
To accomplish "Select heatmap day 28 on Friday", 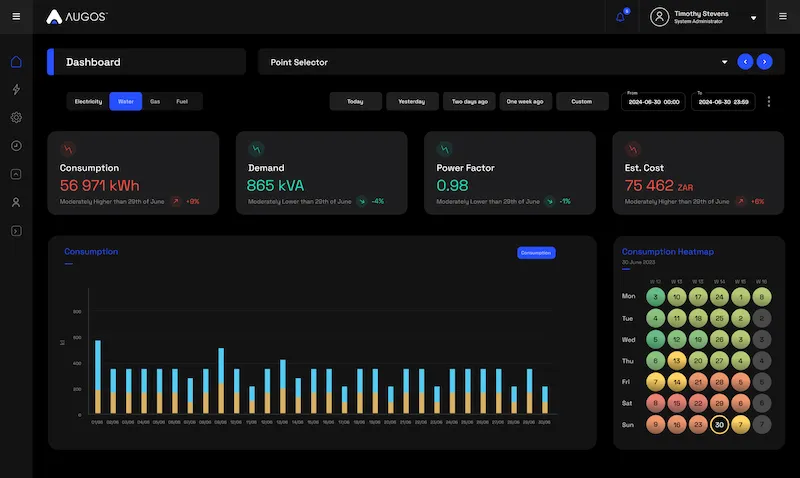I will (719, 382).
